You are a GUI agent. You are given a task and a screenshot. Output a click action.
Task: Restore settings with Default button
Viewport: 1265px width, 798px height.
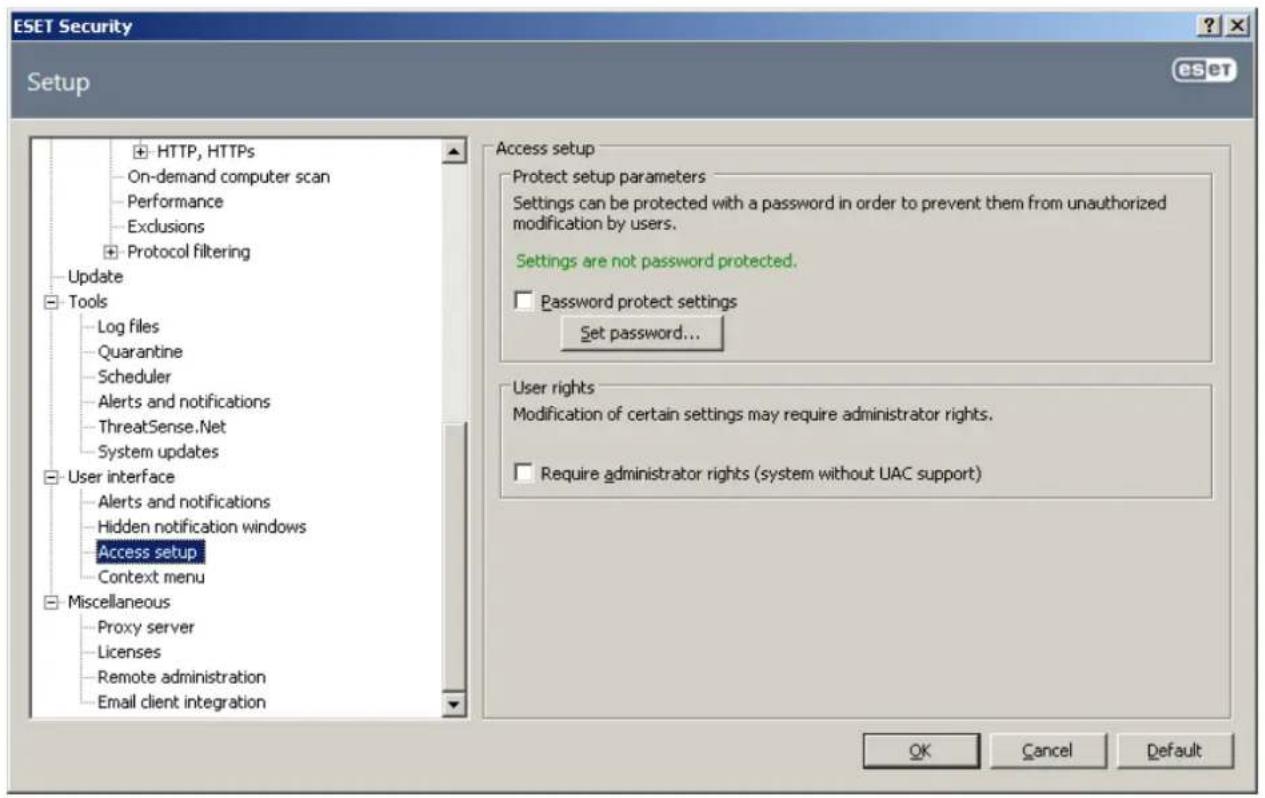[x=1176, y=751]
